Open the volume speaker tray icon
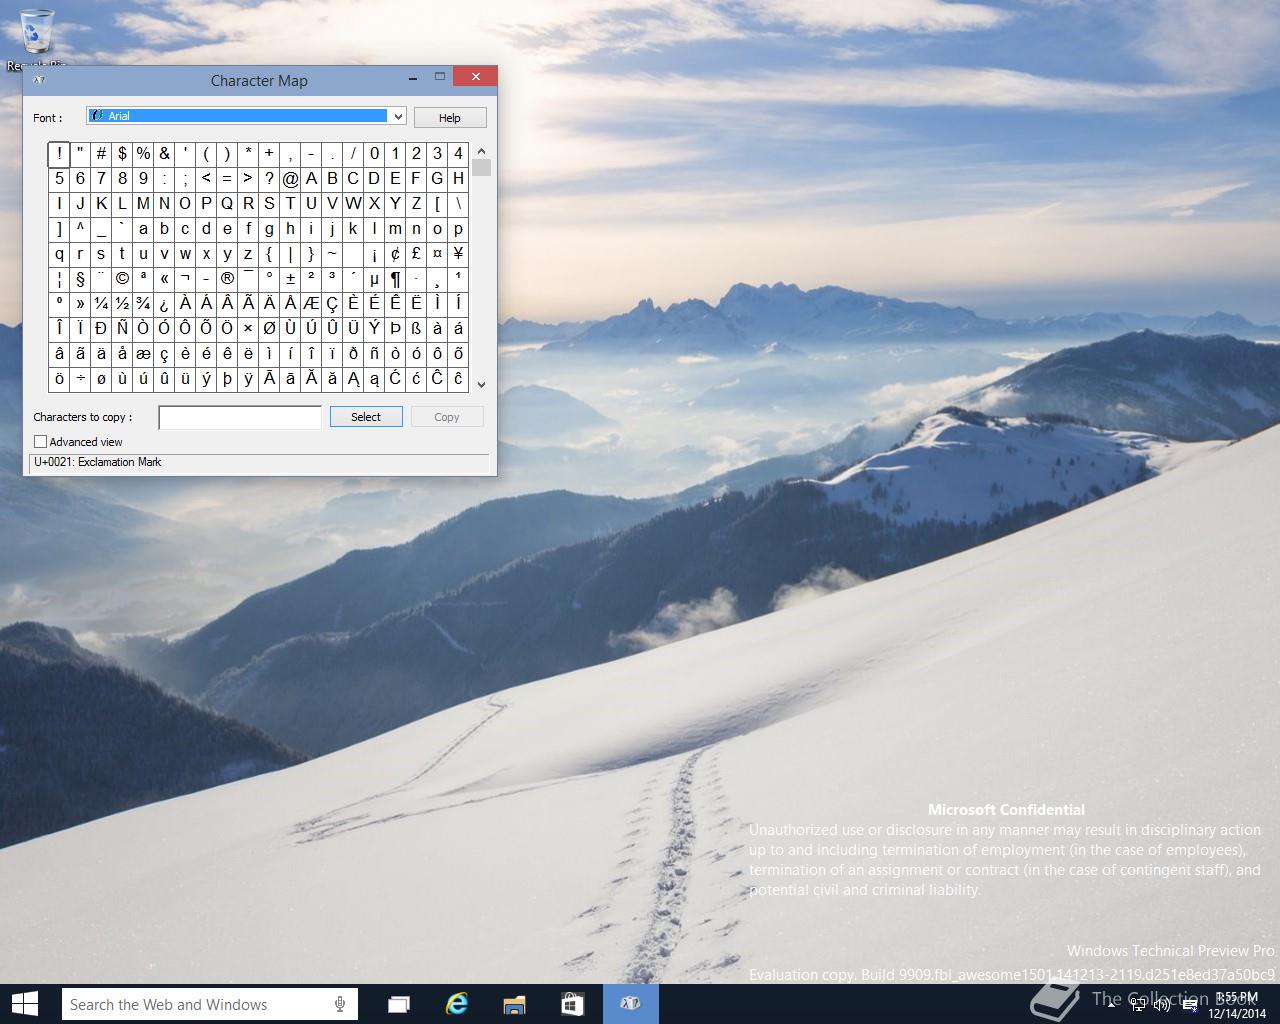The width and height of the screenshot is (1280, 1024). click(1161, 1005)
